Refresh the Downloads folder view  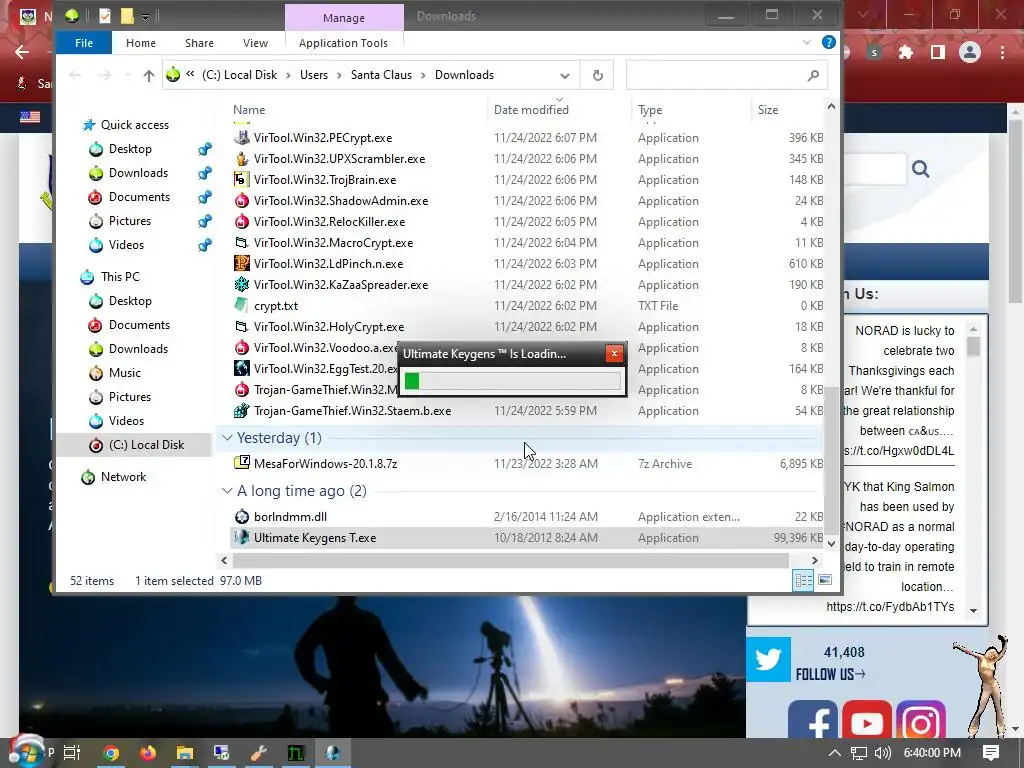(x=598, y=76)
